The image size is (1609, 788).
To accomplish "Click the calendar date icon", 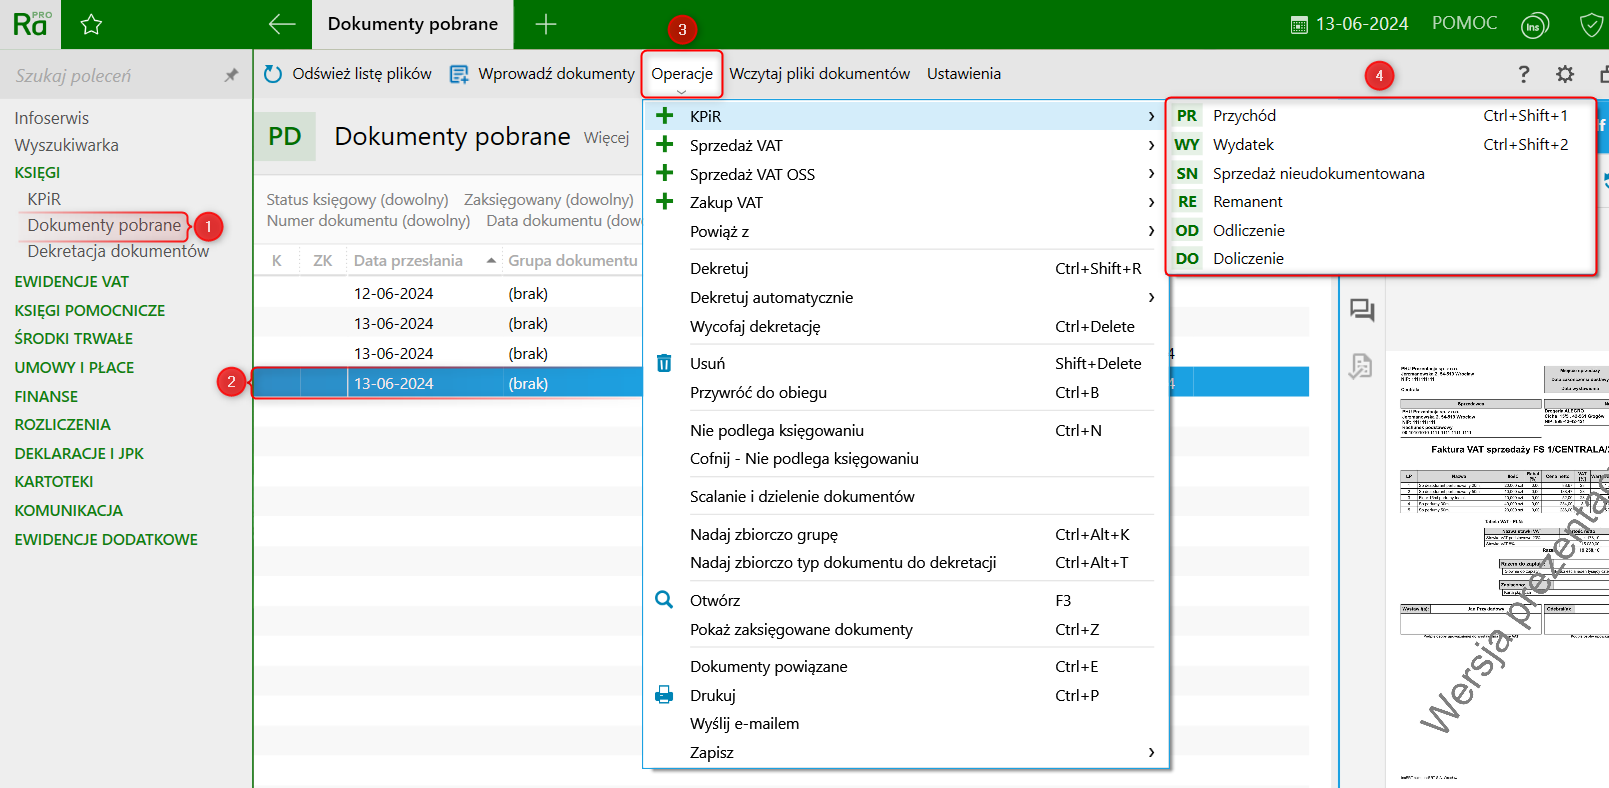I will 1299,25.
